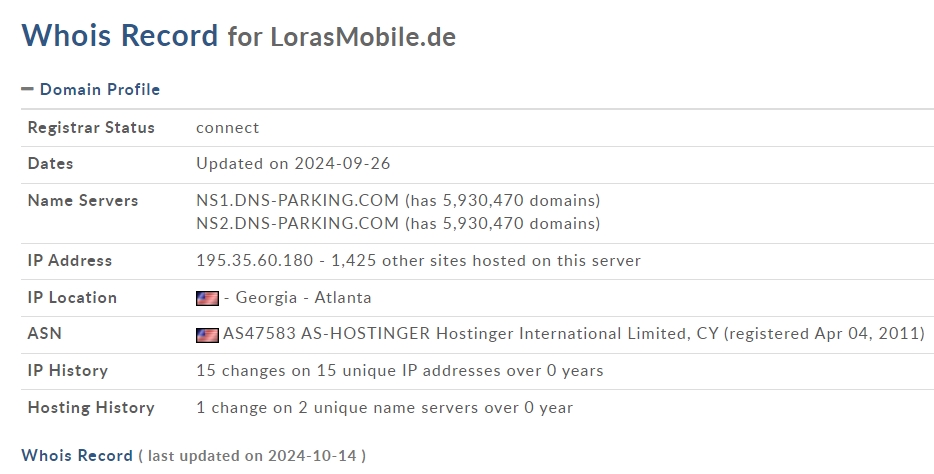Open Hosting History 1 change entry
The width and height of the screenshot is (934, 474).
coord(384,408)
